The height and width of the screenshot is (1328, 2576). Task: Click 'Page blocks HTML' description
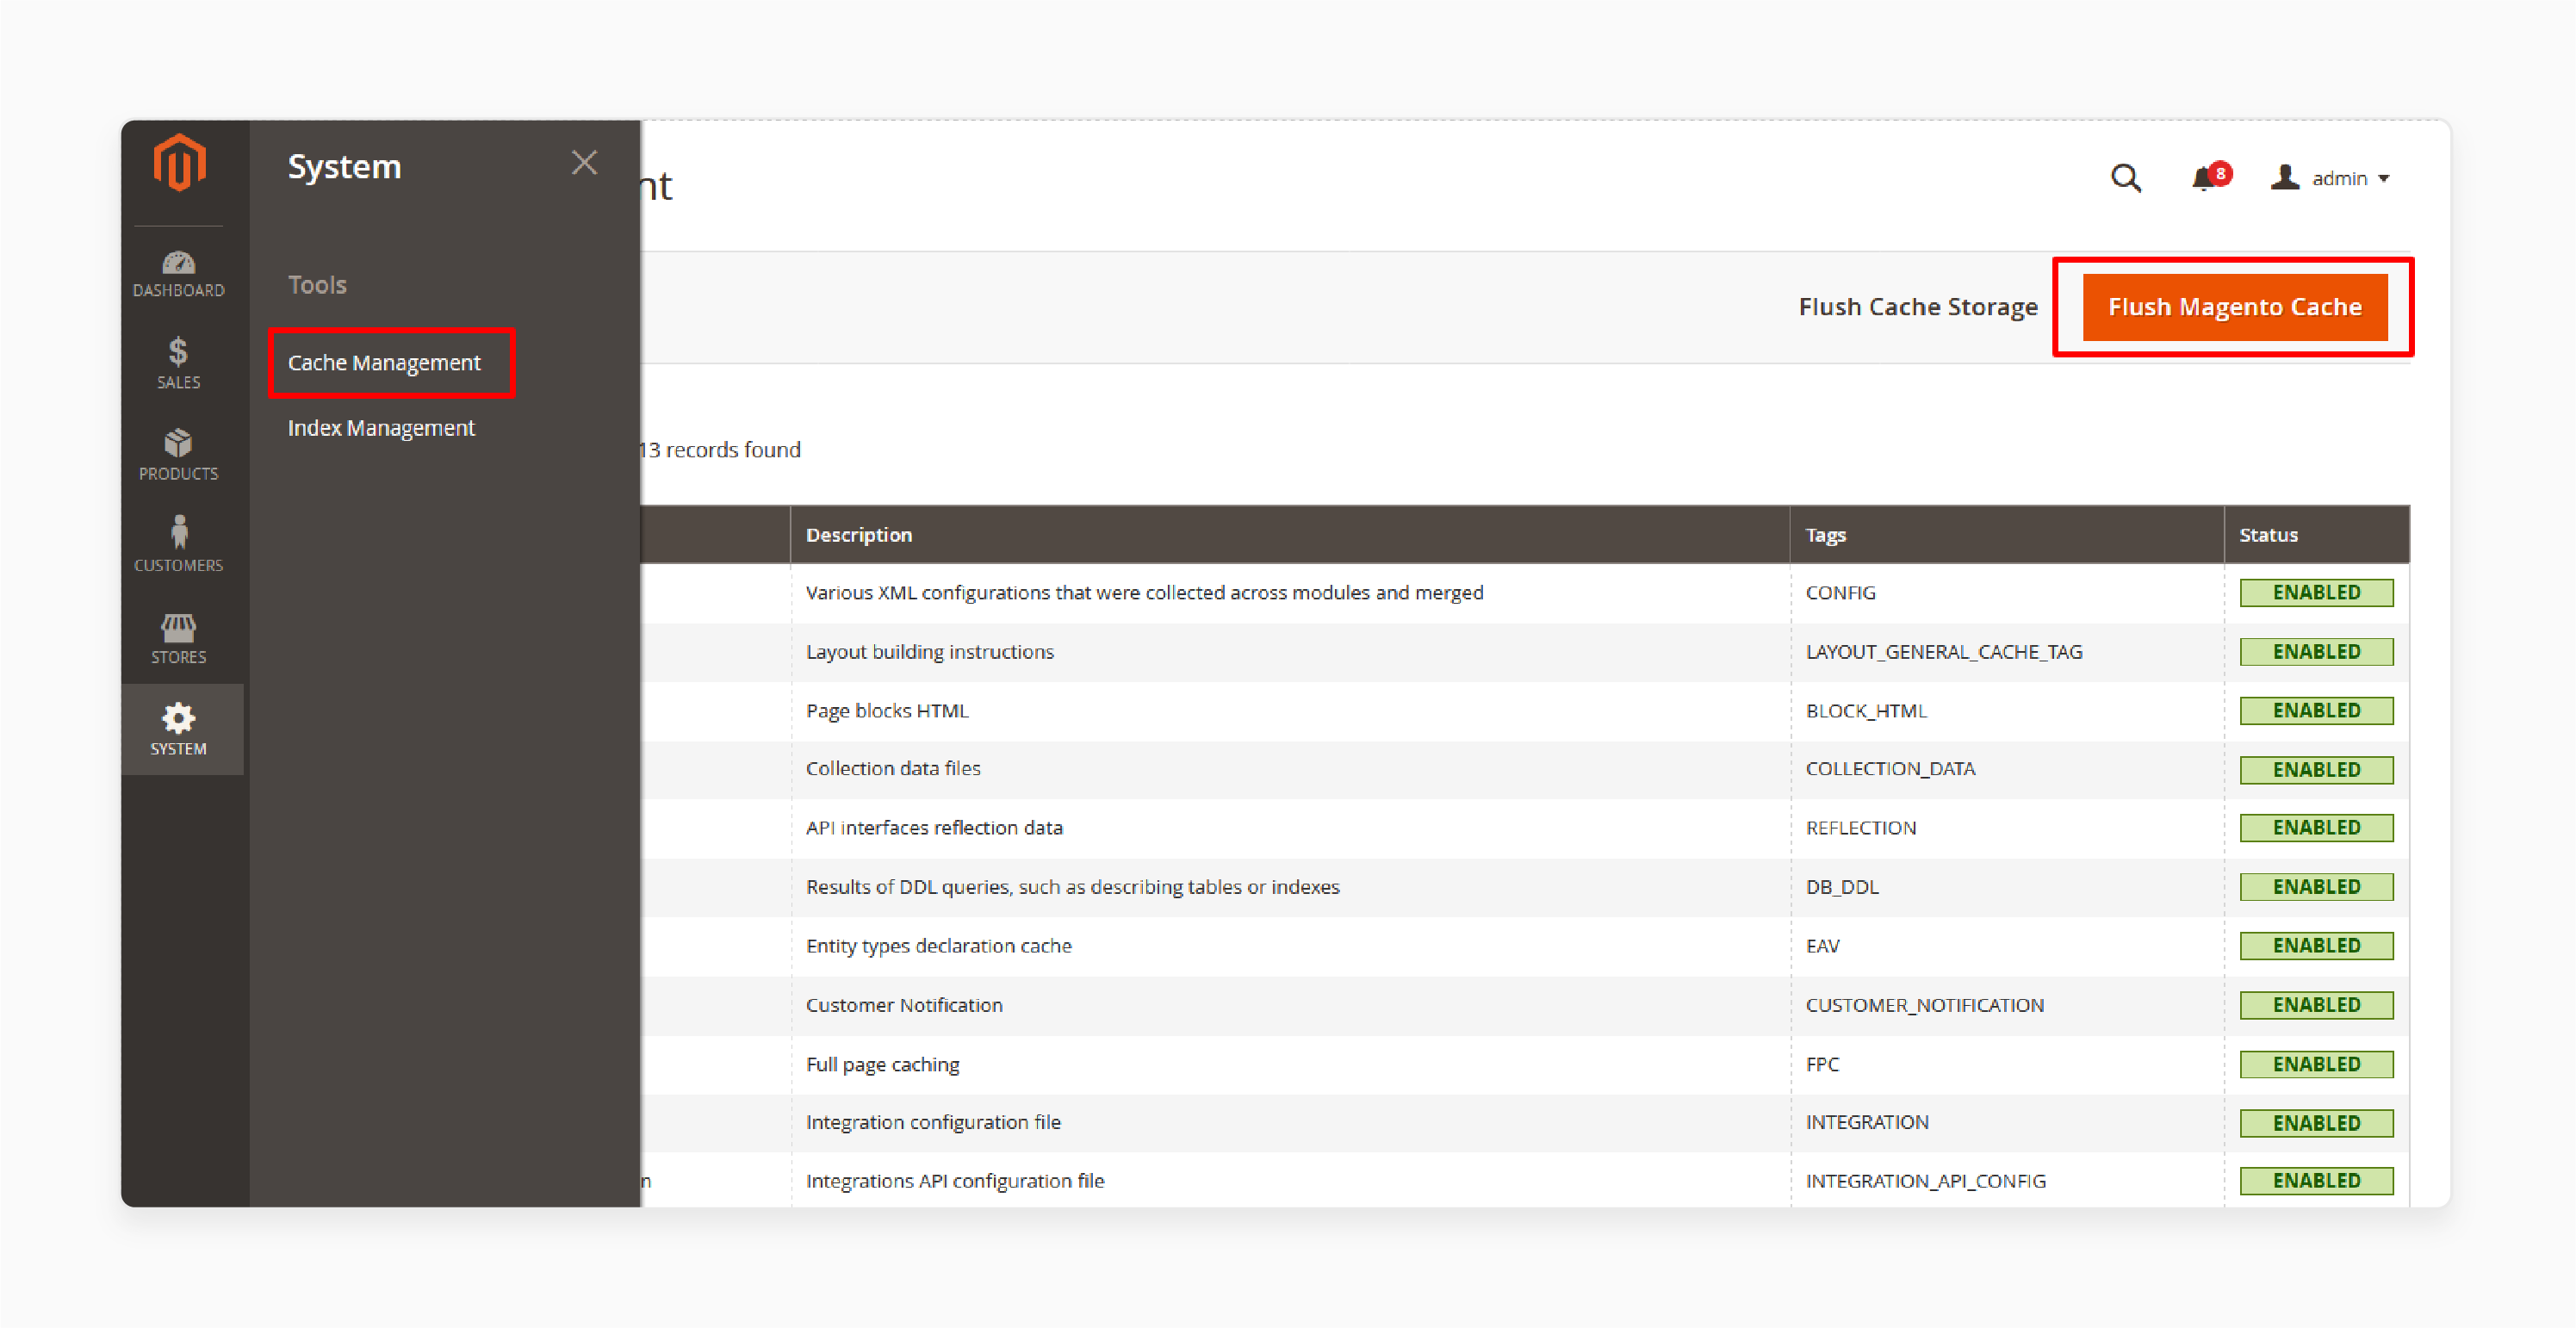887,711
